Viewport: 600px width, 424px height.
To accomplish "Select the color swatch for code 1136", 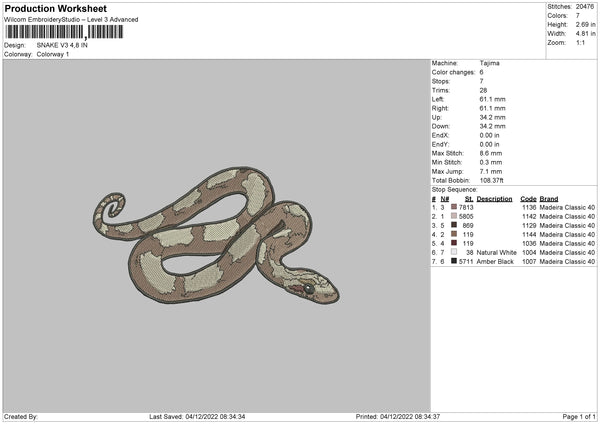I will coord(454,207).
